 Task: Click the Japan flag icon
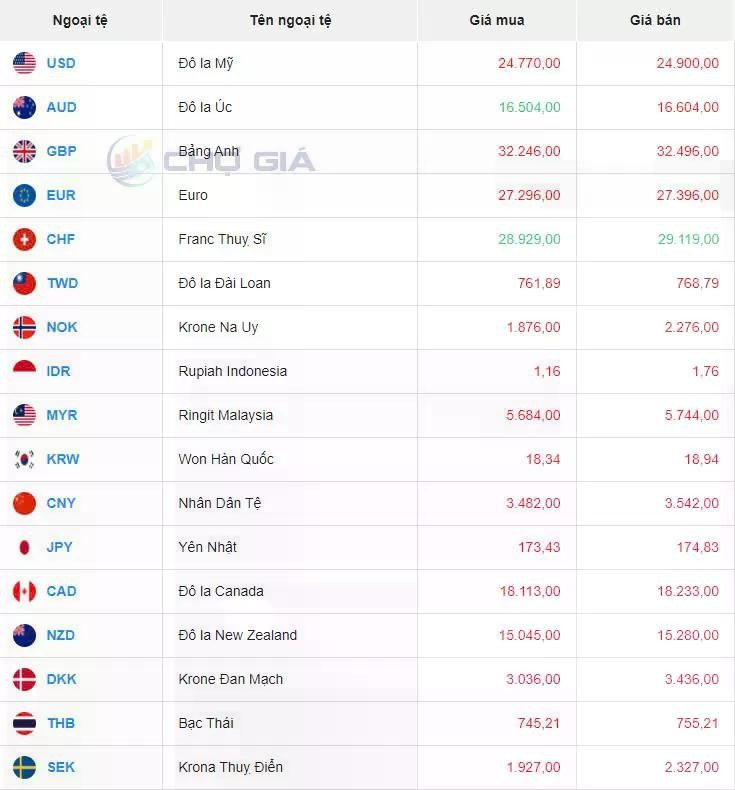coord(24,547)
